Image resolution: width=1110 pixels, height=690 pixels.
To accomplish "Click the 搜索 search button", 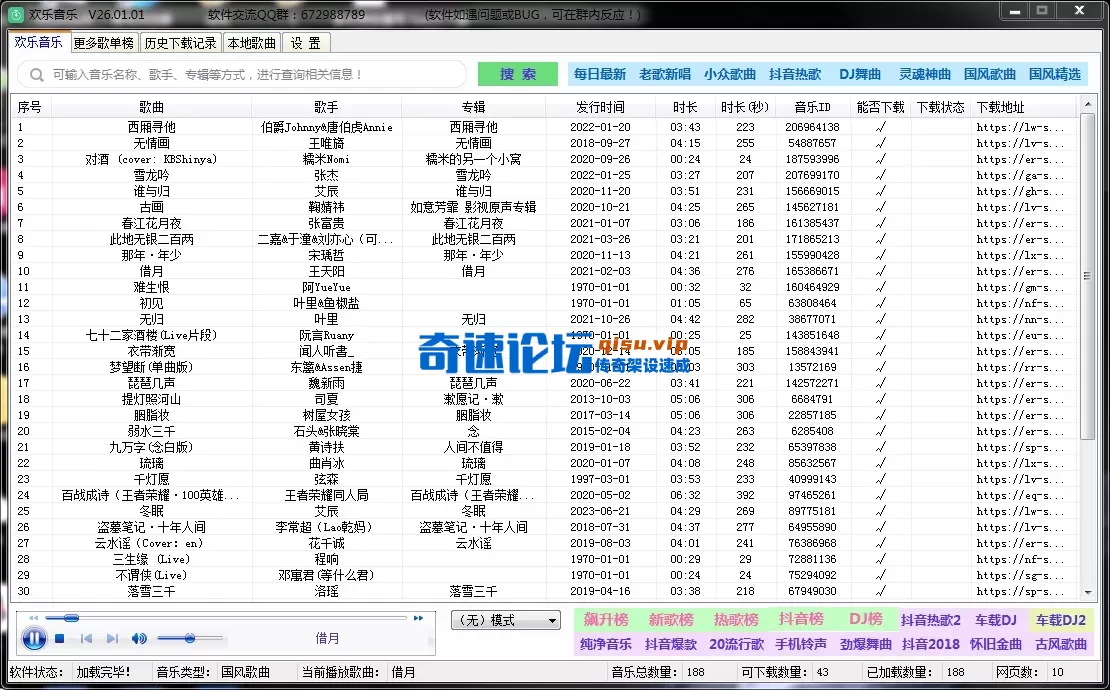I will tap(517, 74).
